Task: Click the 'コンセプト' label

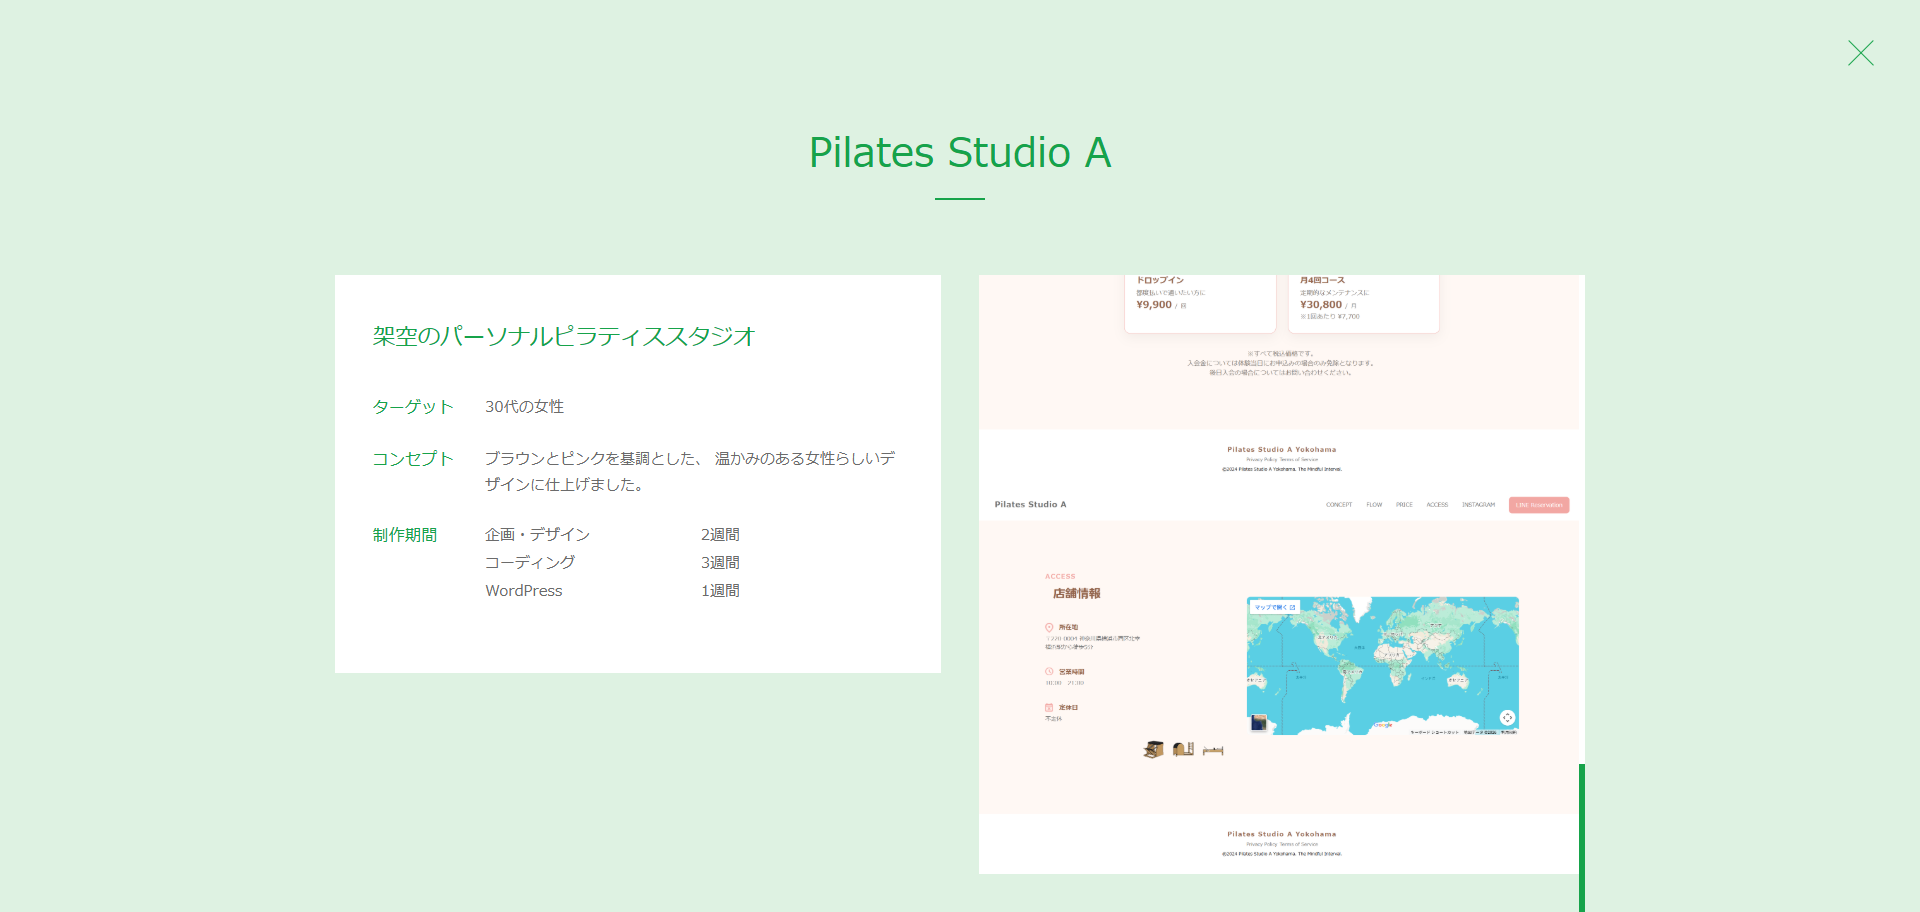Action: click(x=413, y=458)
